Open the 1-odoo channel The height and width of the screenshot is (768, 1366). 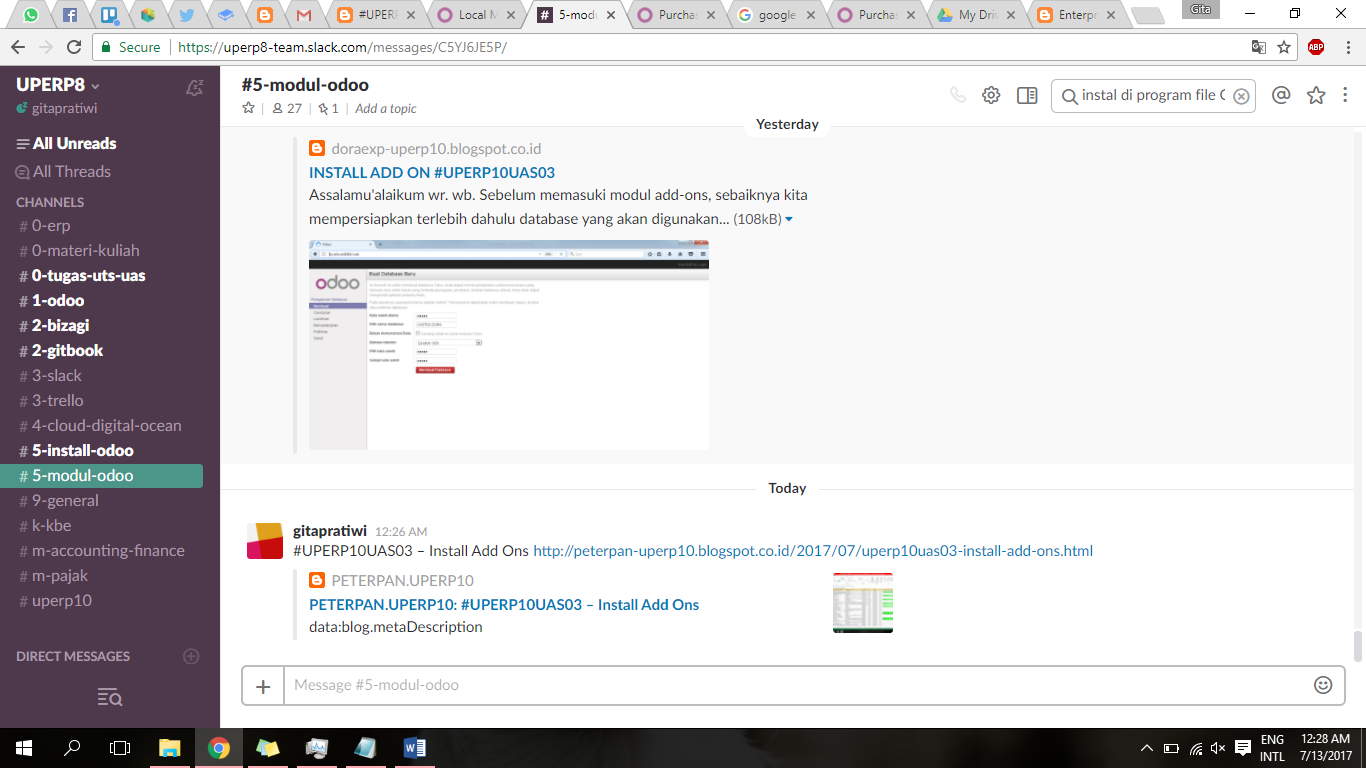point(52,301)
